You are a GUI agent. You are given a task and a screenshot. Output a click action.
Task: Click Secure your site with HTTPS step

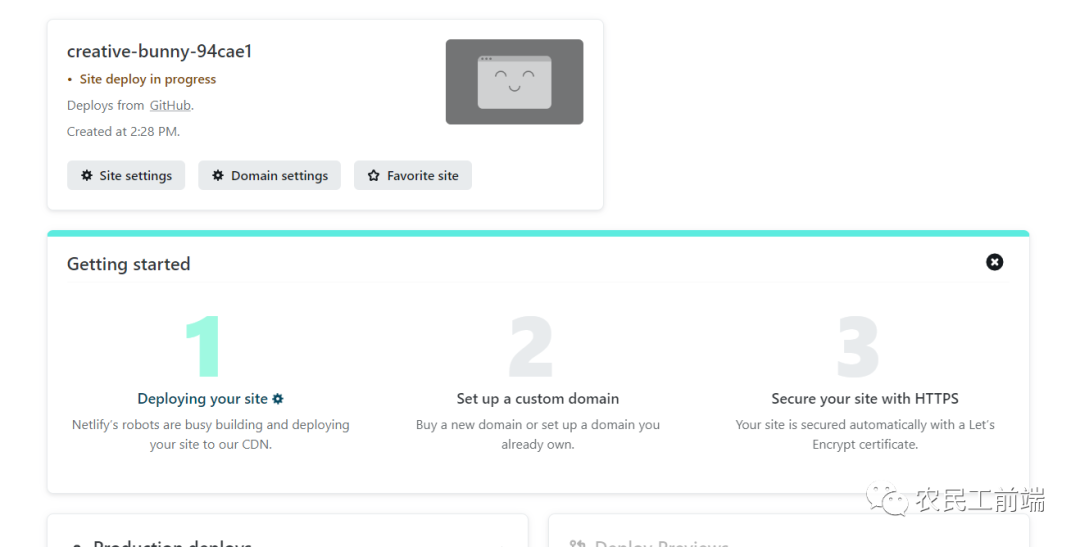point(865,398)
